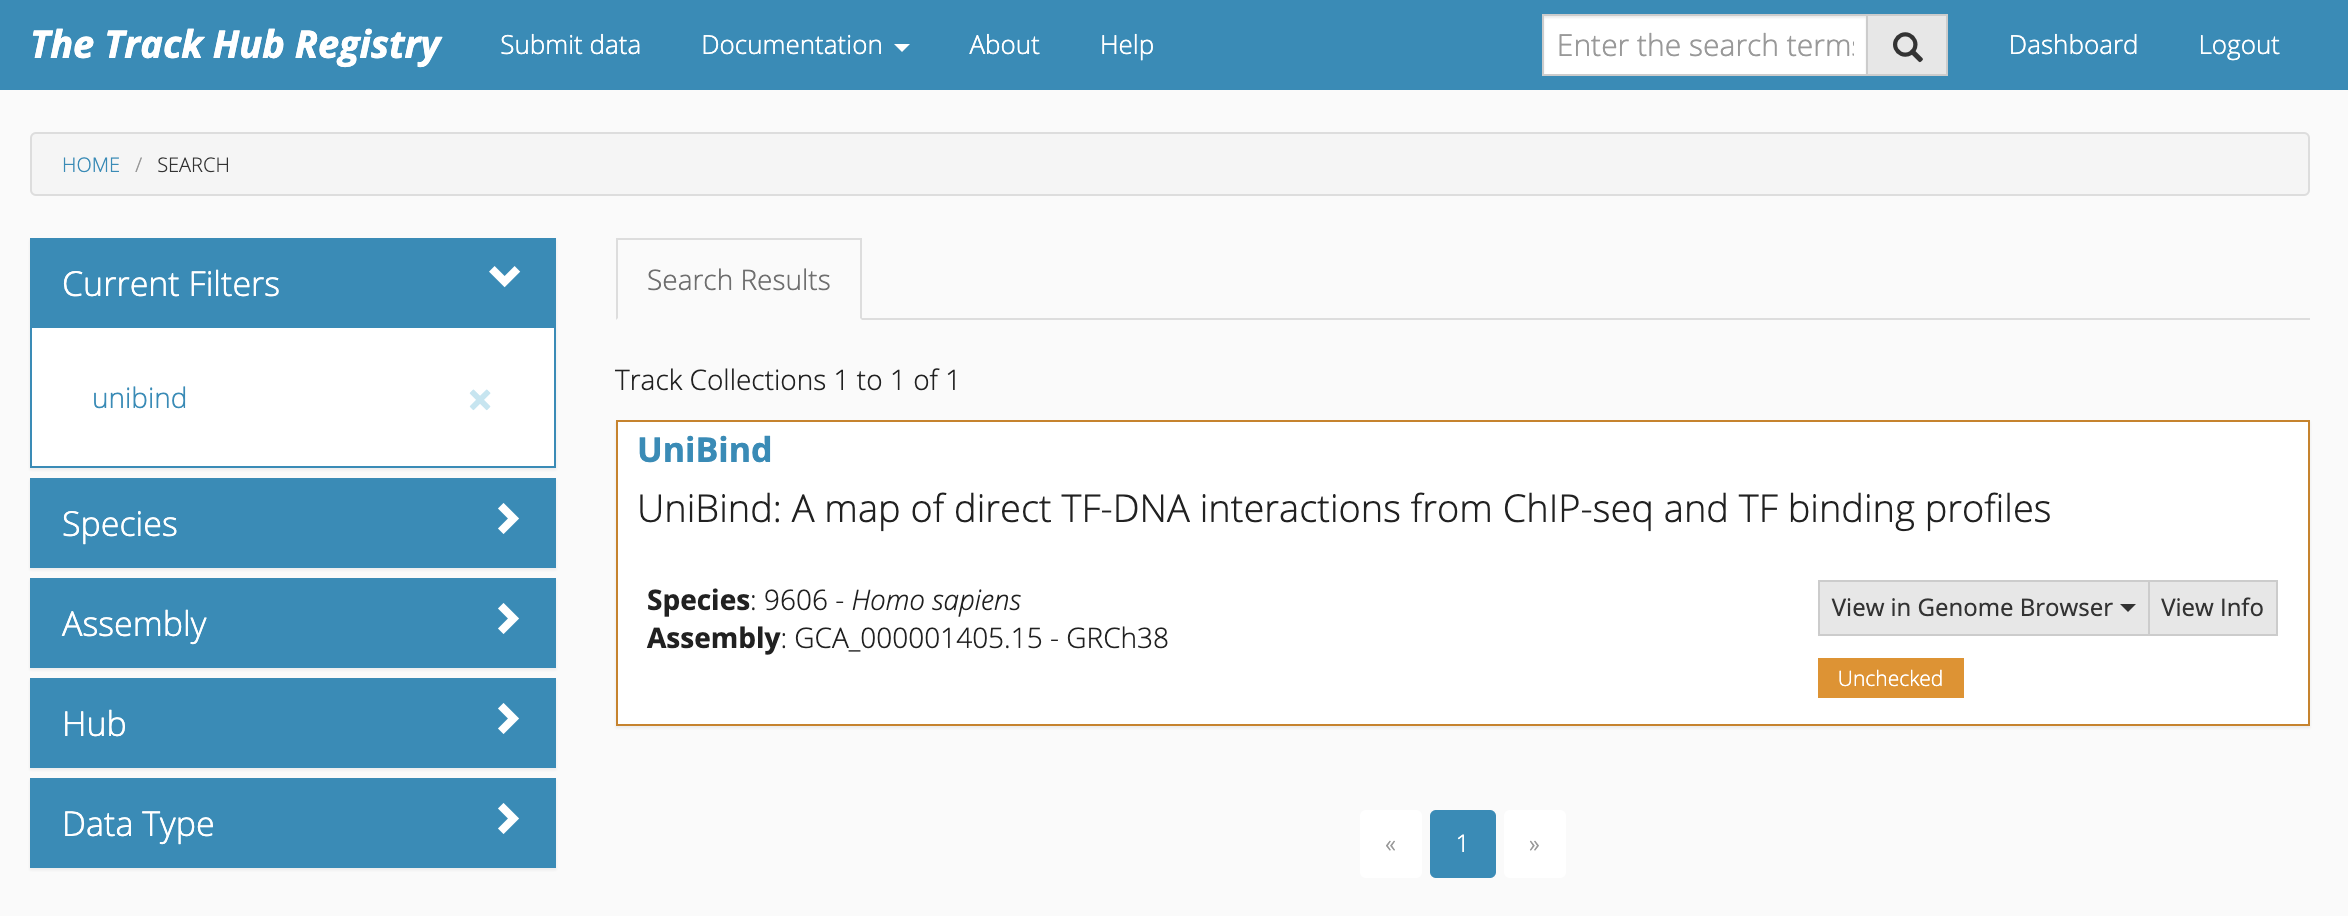
Task: Go to the Submit data page
Action: click(x=570, y=46)
